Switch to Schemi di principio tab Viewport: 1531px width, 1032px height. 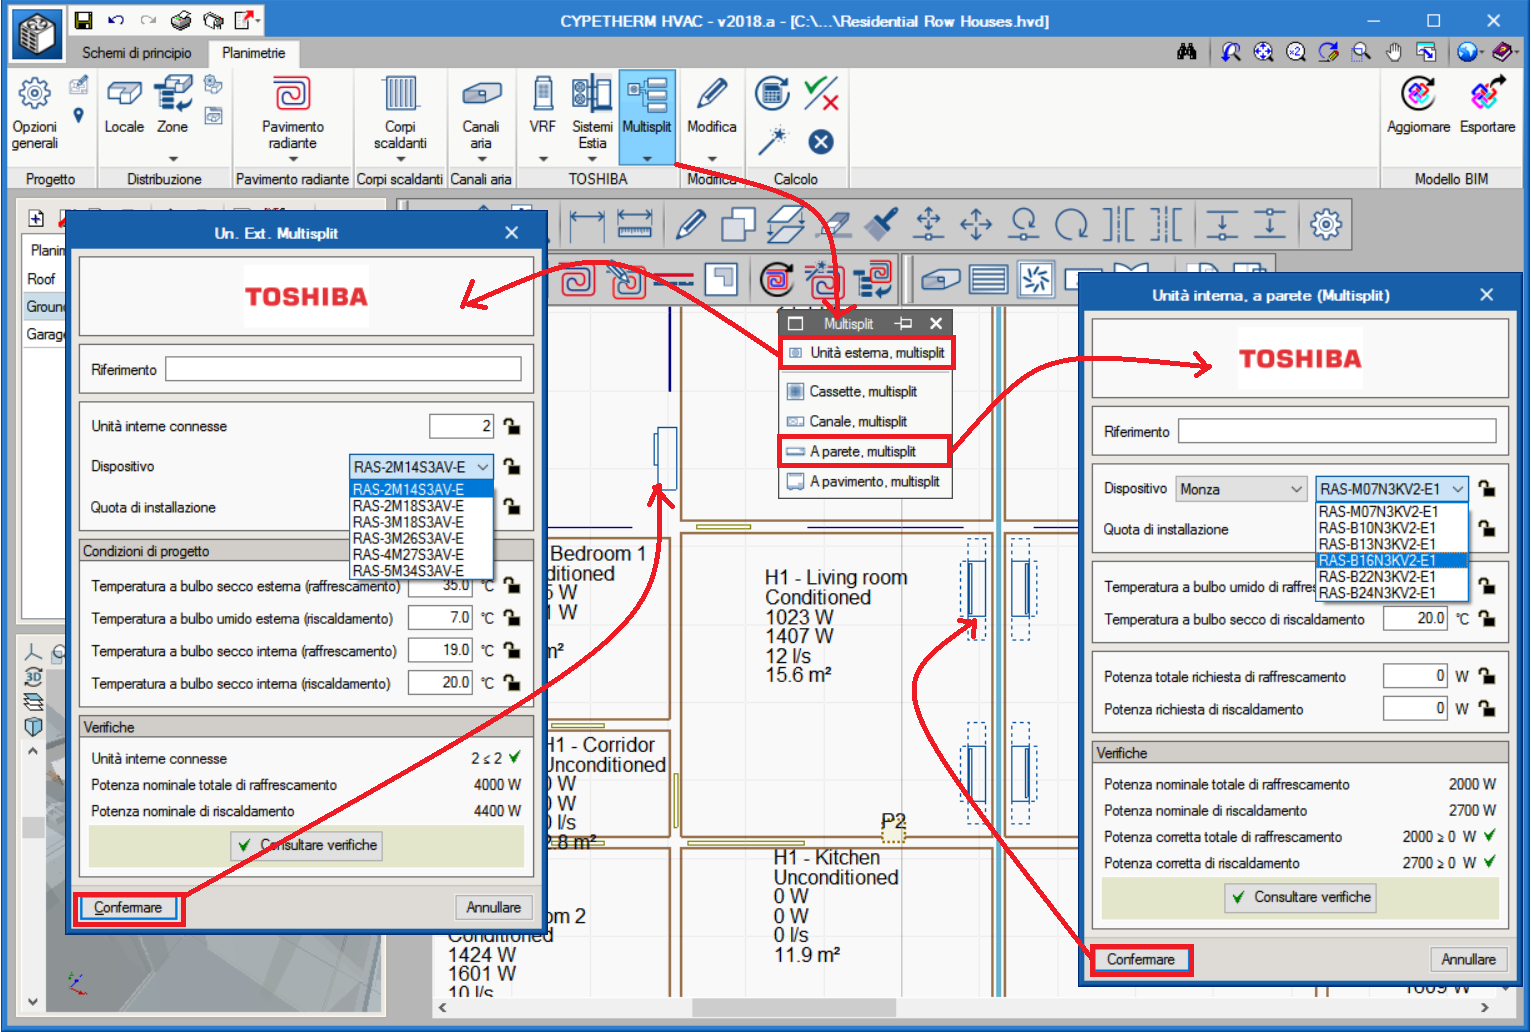point(137,53)
